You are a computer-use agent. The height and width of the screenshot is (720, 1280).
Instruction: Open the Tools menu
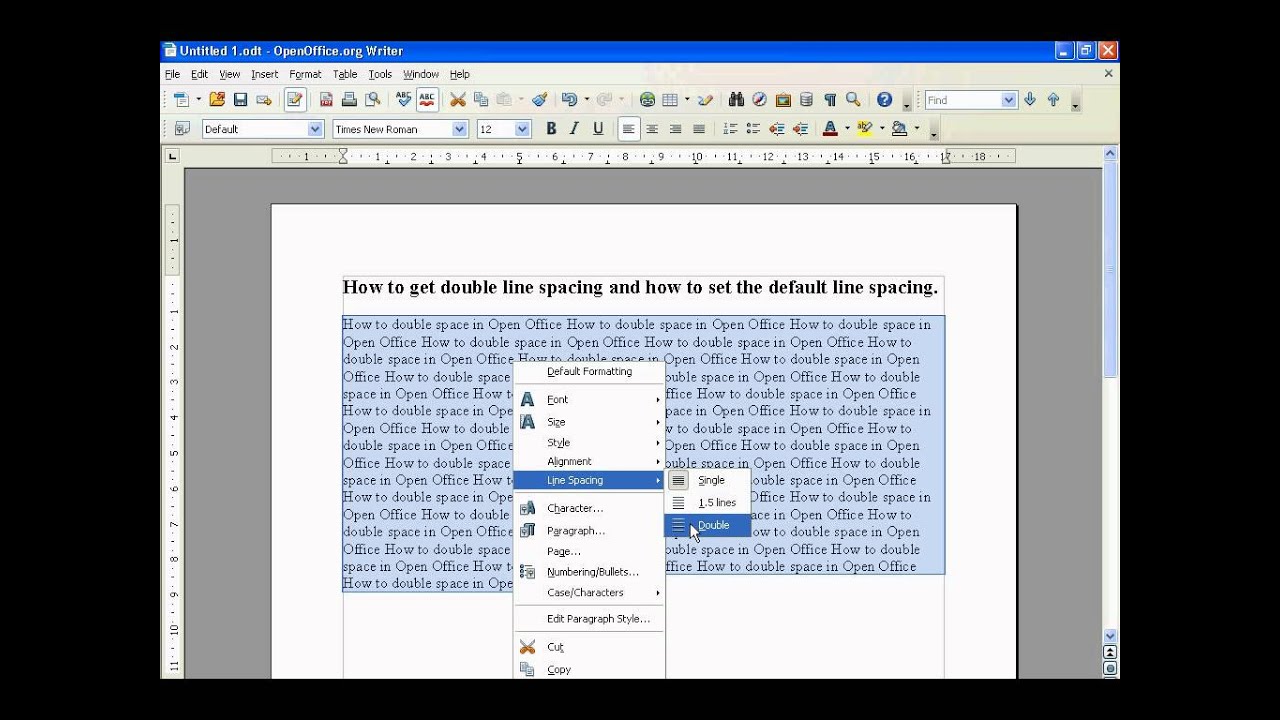[x=380, y=74]
